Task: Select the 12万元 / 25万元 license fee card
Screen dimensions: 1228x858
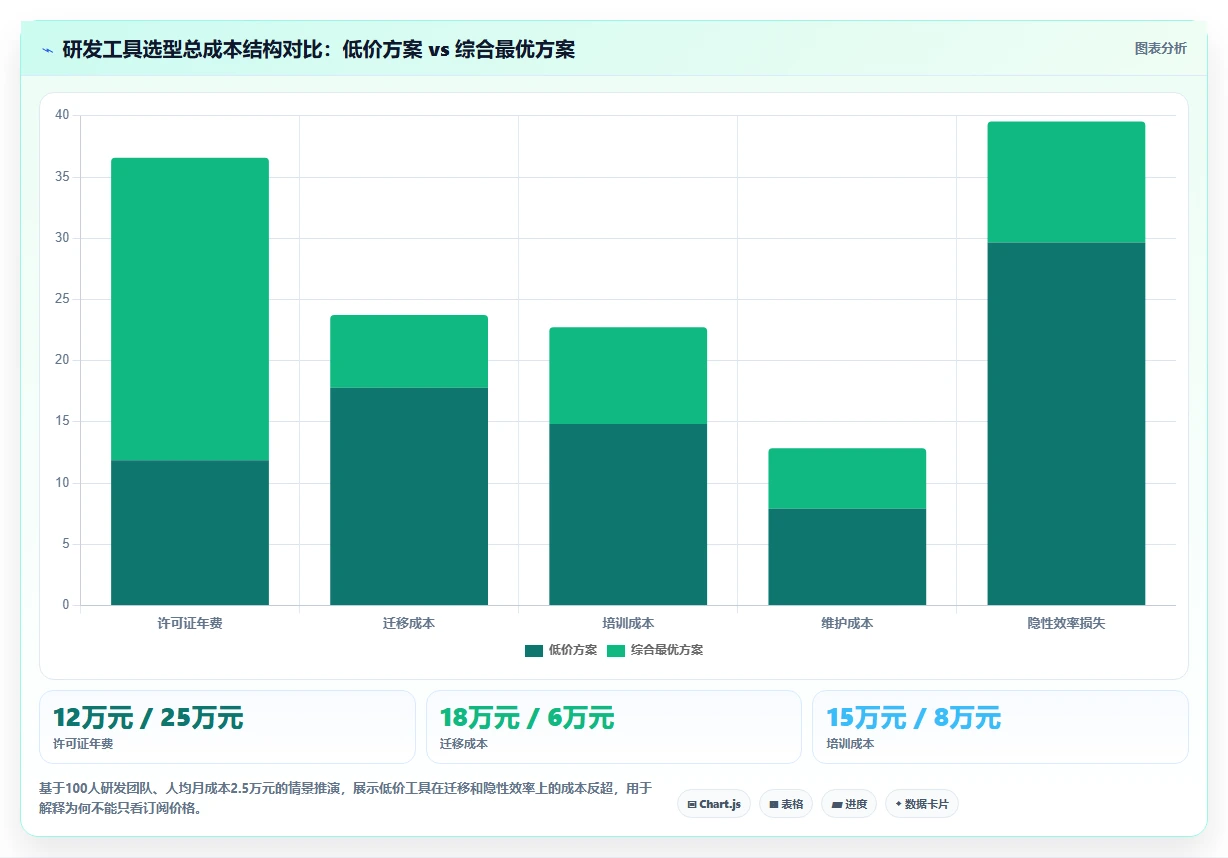Action: 227,727
